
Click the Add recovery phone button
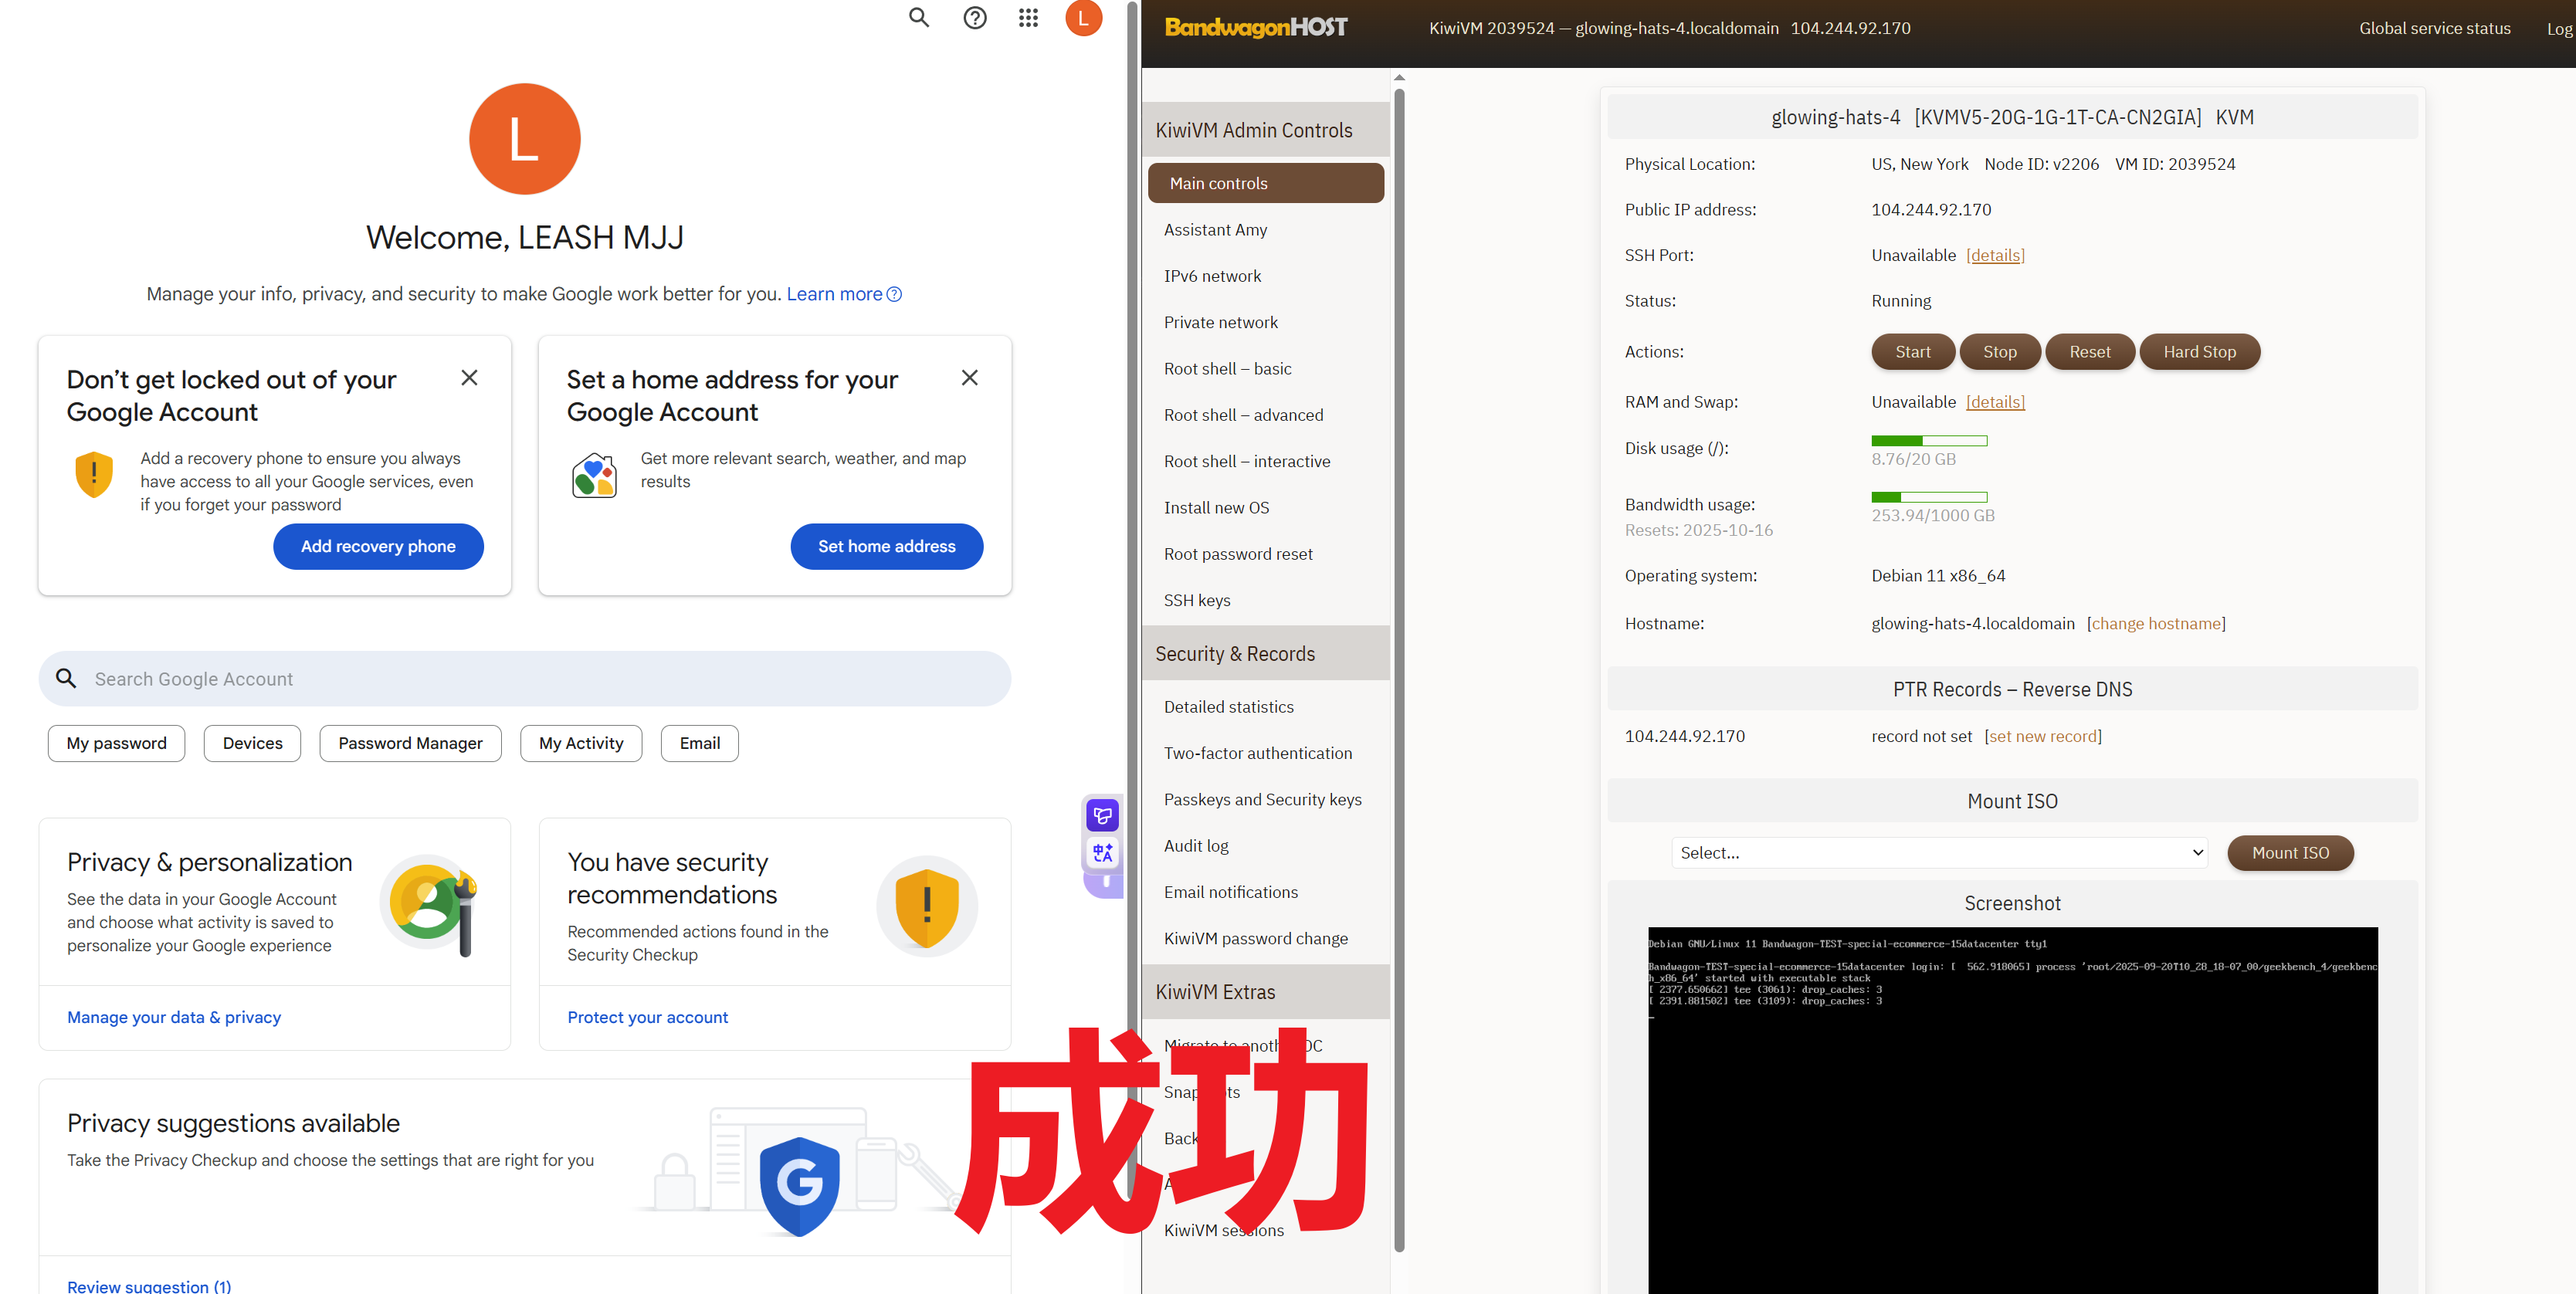[x=378, y=546]
